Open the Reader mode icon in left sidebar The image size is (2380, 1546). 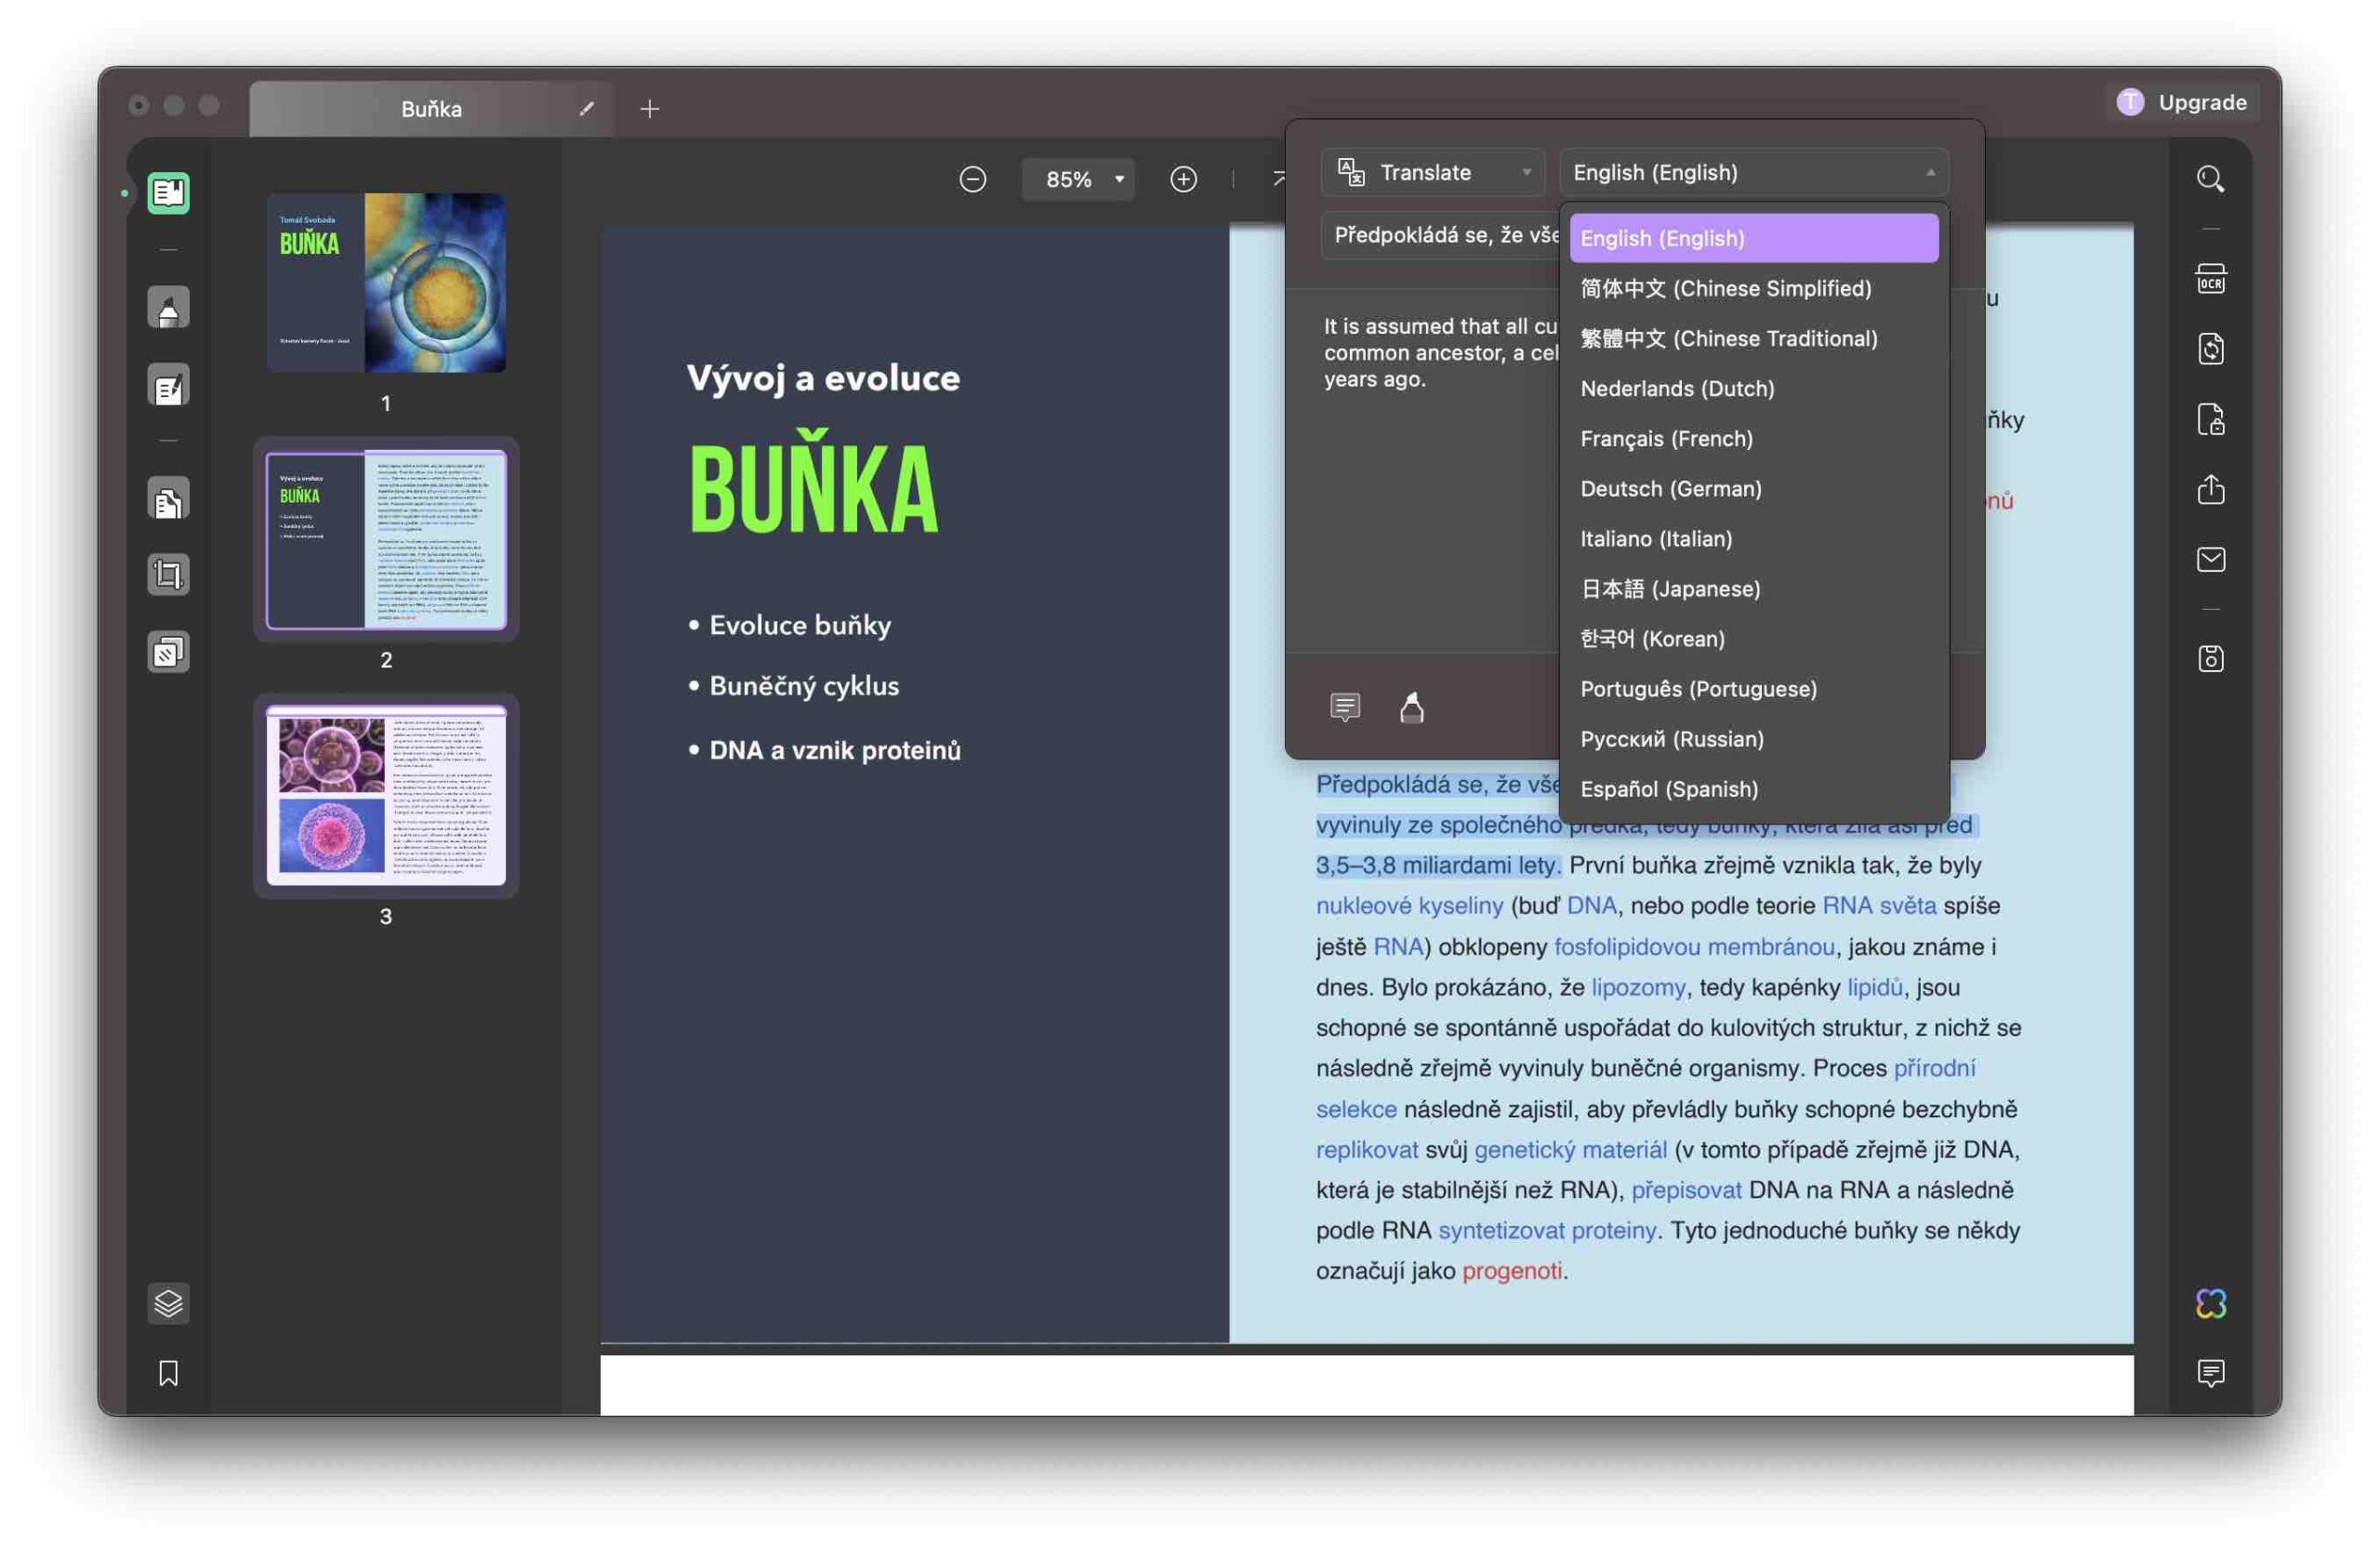pos(168,193)
